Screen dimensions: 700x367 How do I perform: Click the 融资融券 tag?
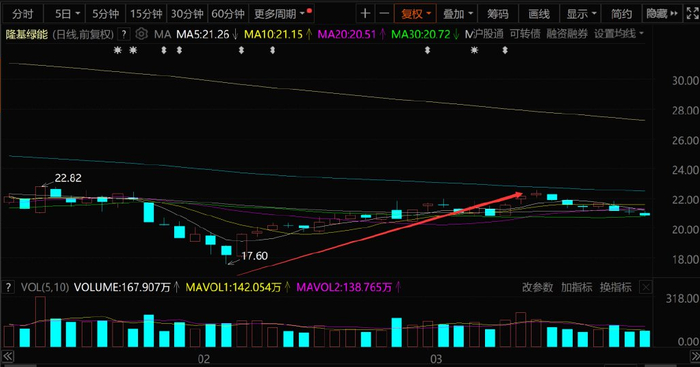coord(567,34)
